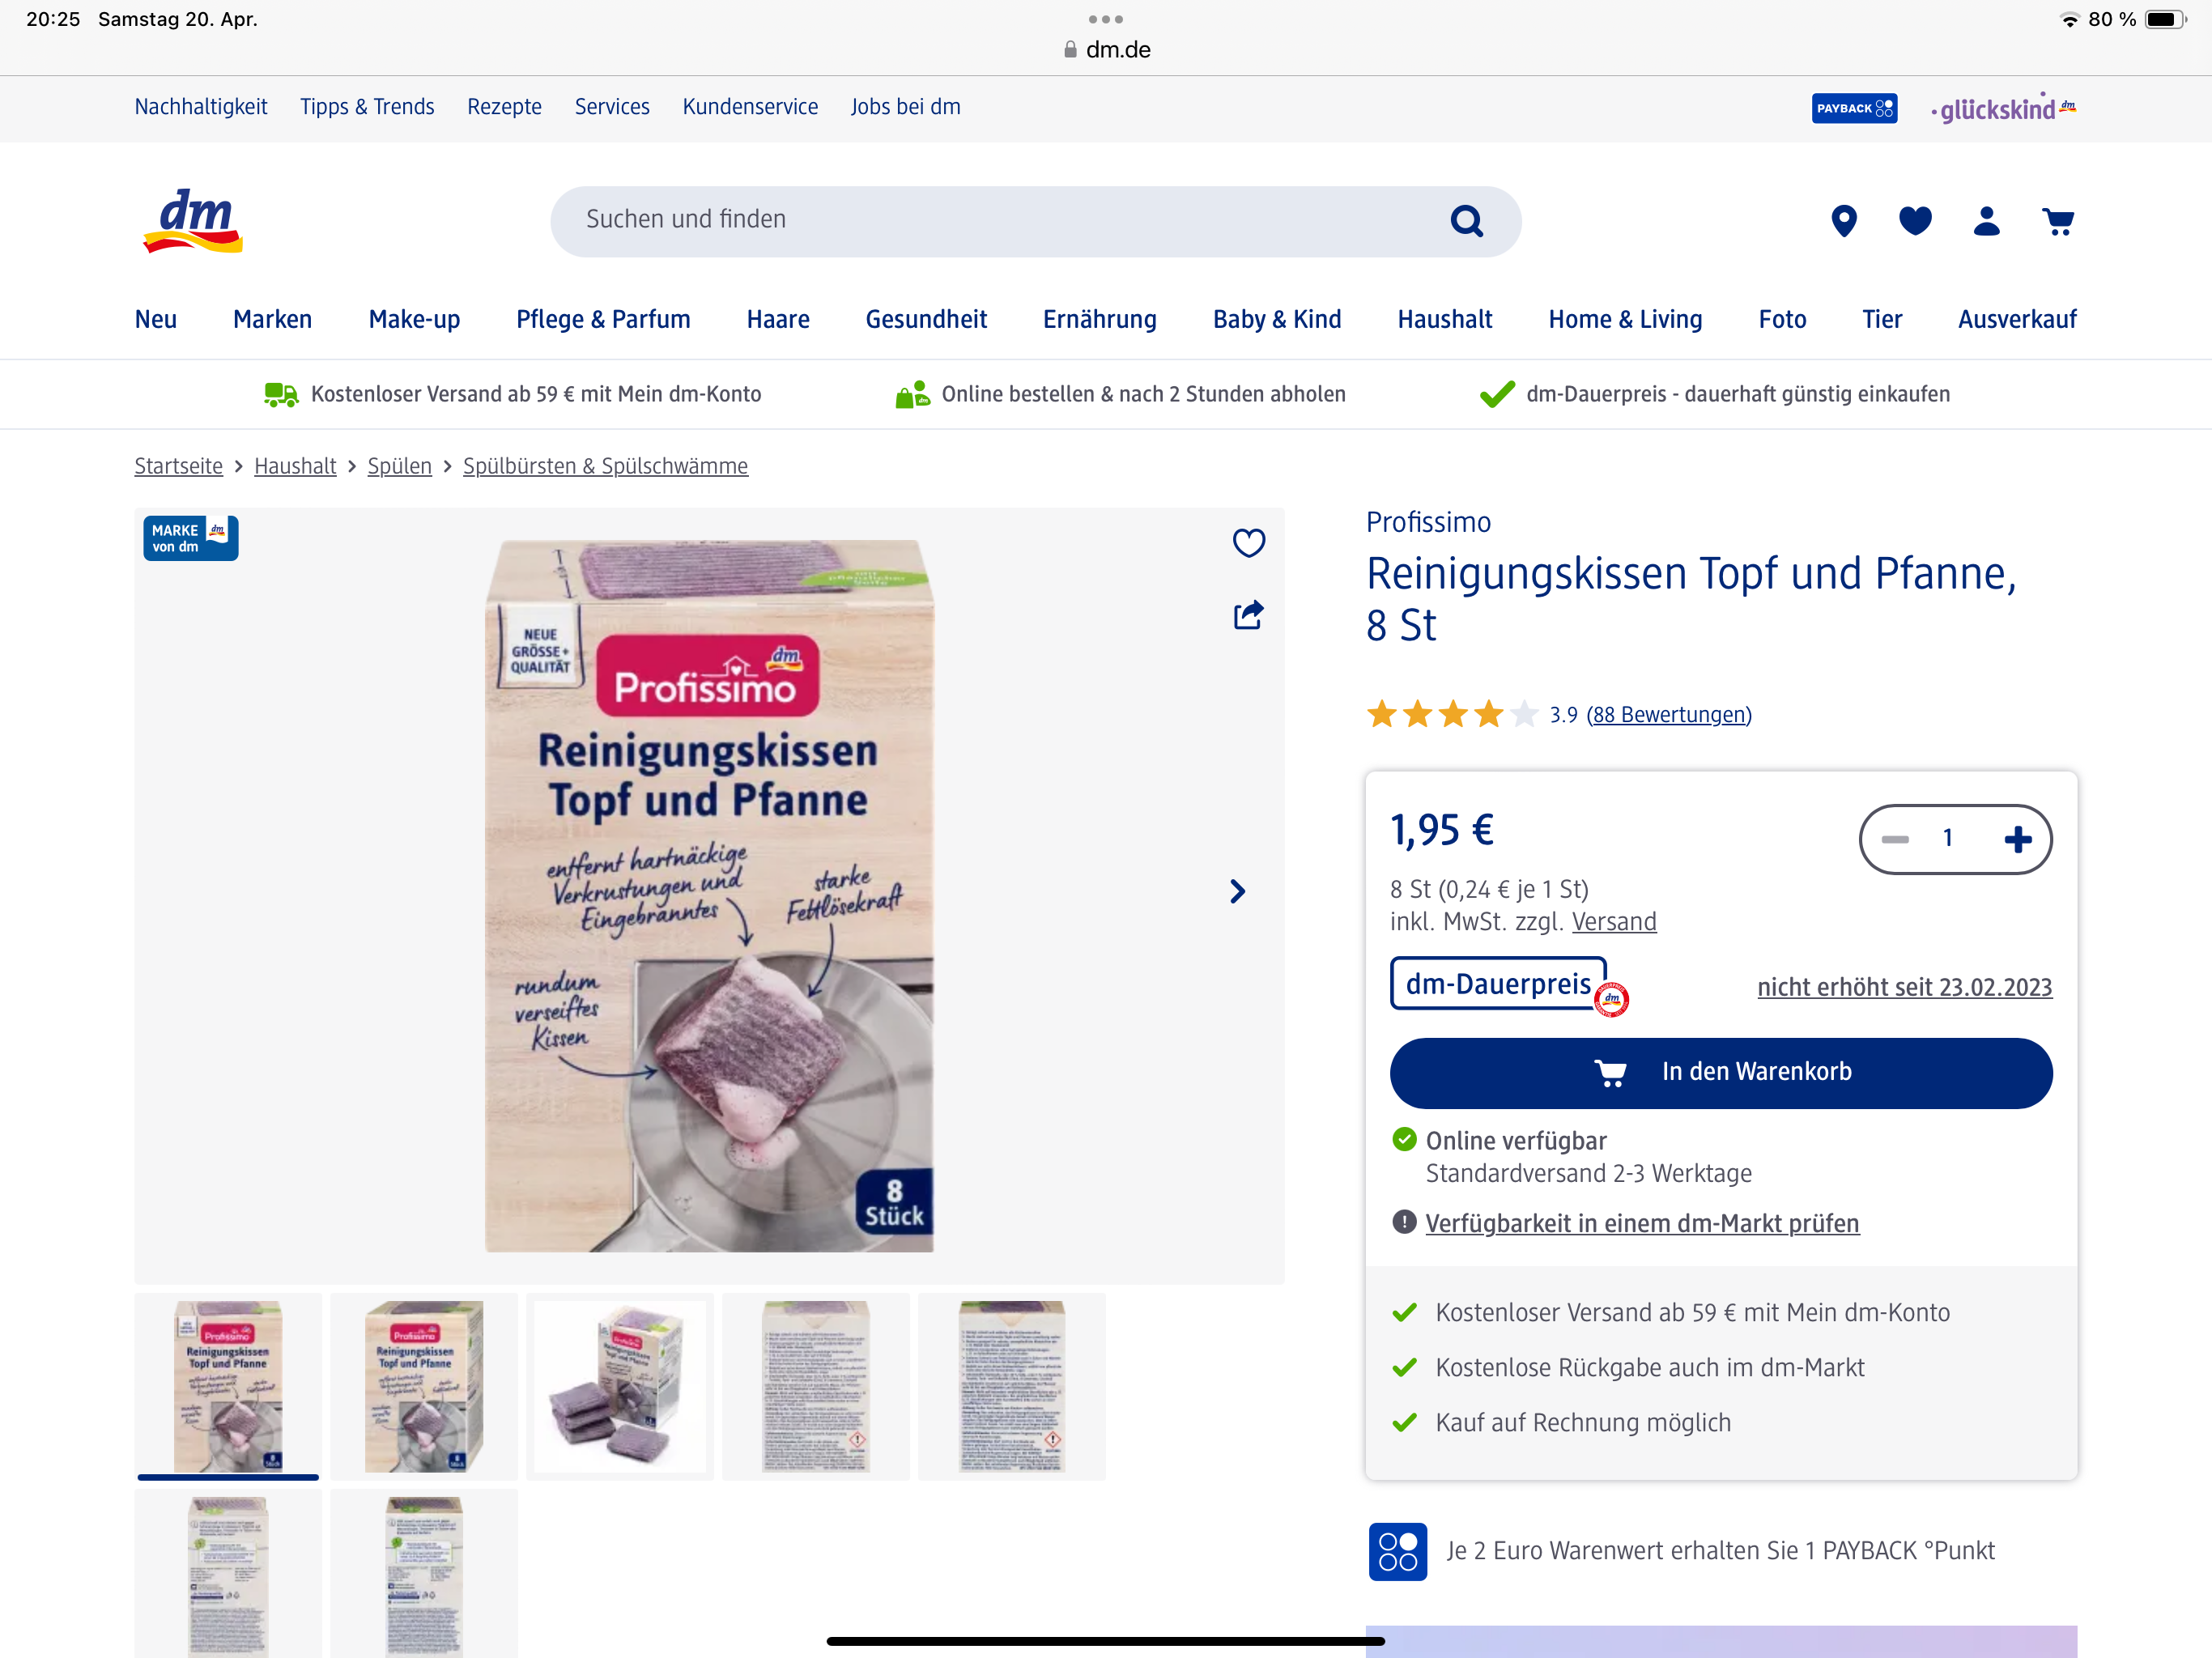Share the product via share icon
Viewport: 2212px width, 1658px height.
[1248, 614]
